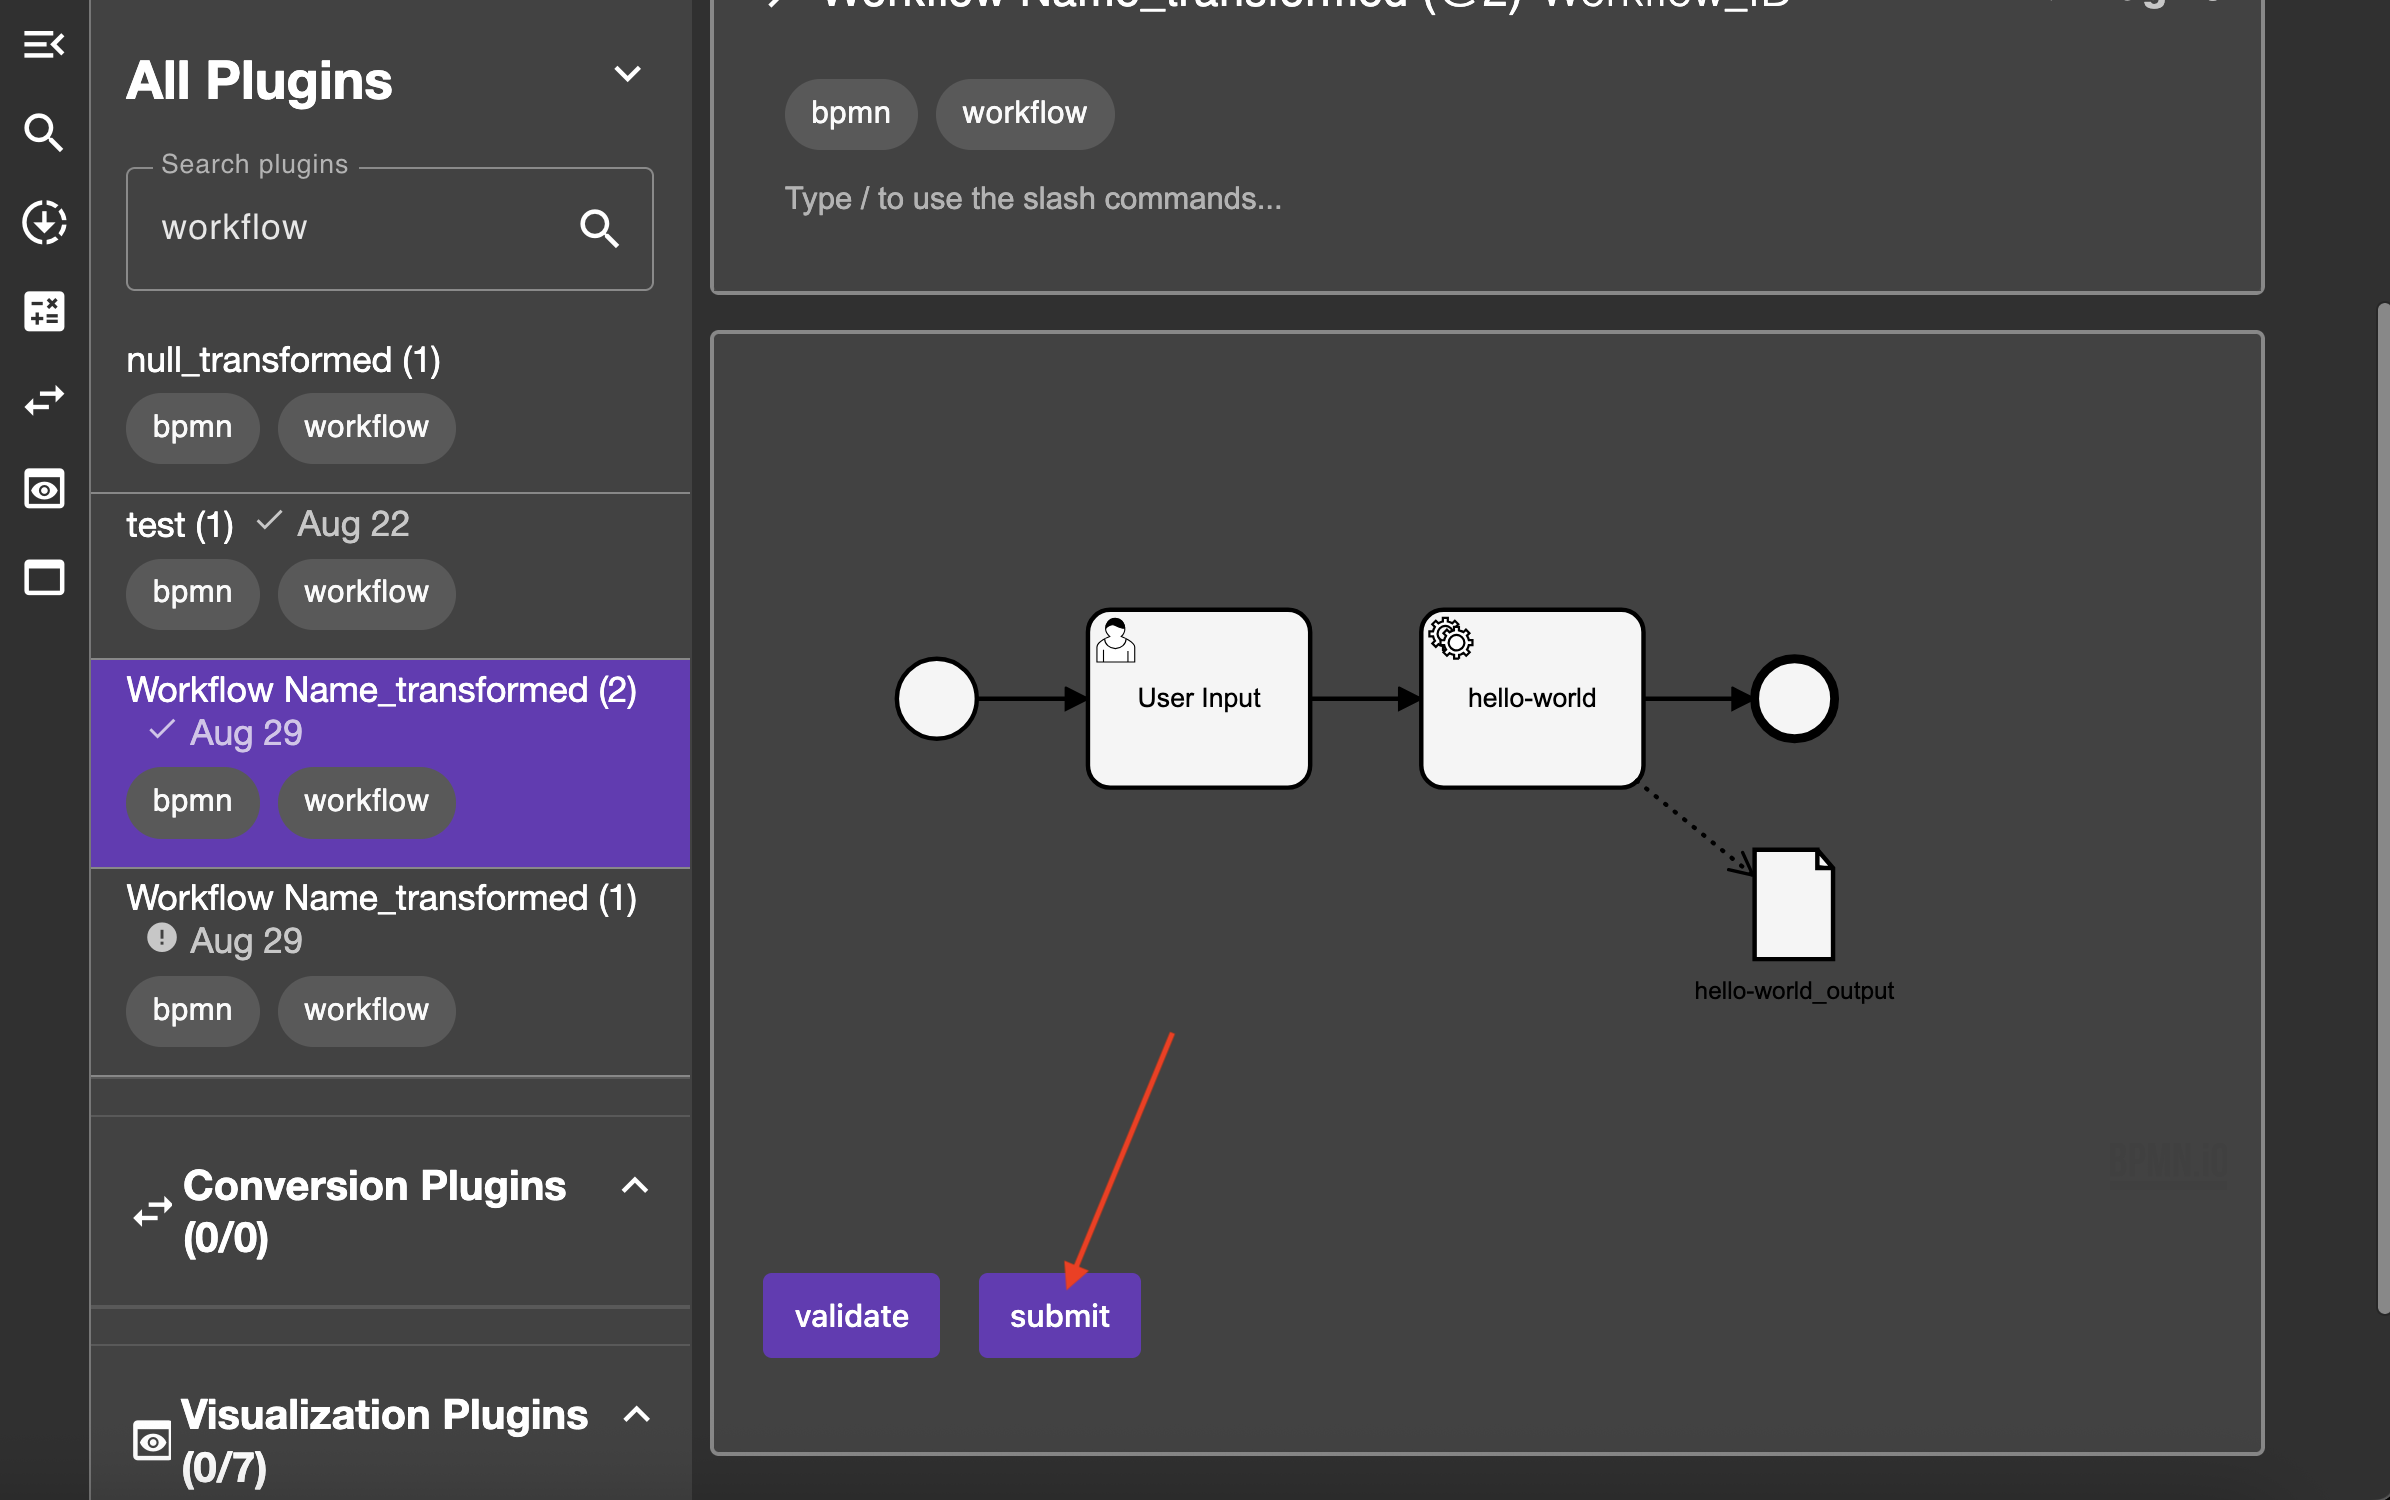This screenshot has height=1500, width=2390.
Task: Click the validate button
Action: 851,1315
